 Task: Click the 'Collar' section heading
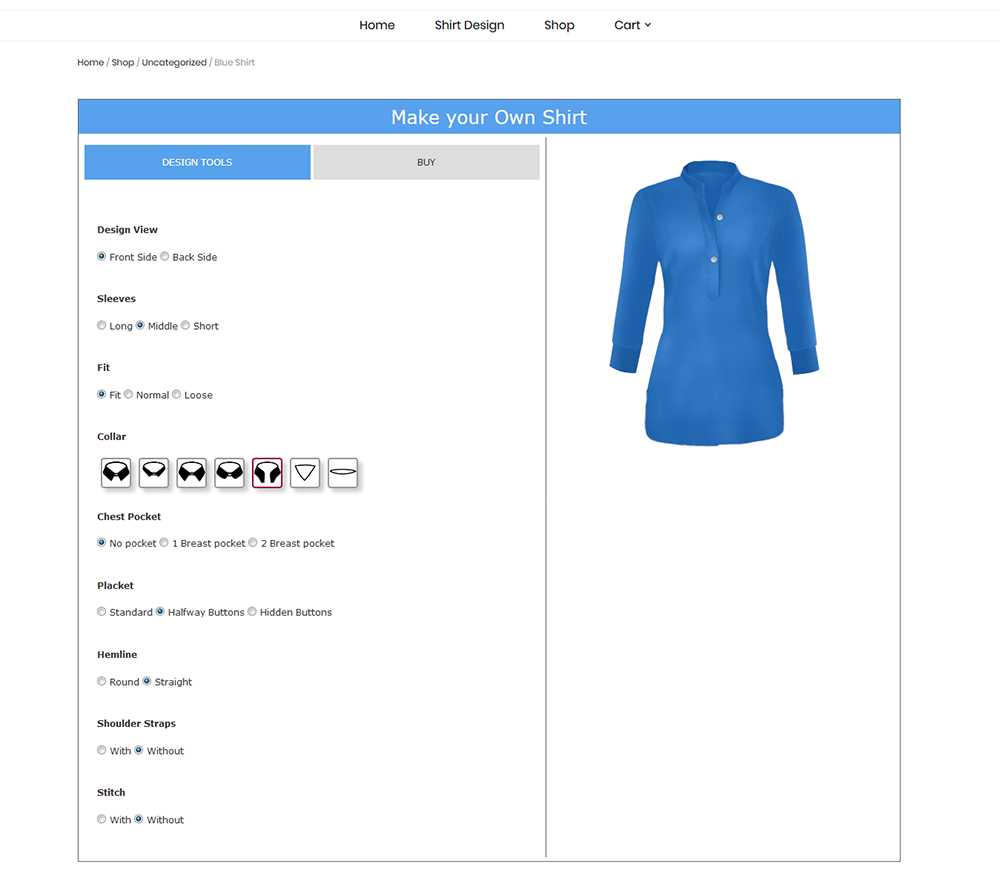pos(112,436)
